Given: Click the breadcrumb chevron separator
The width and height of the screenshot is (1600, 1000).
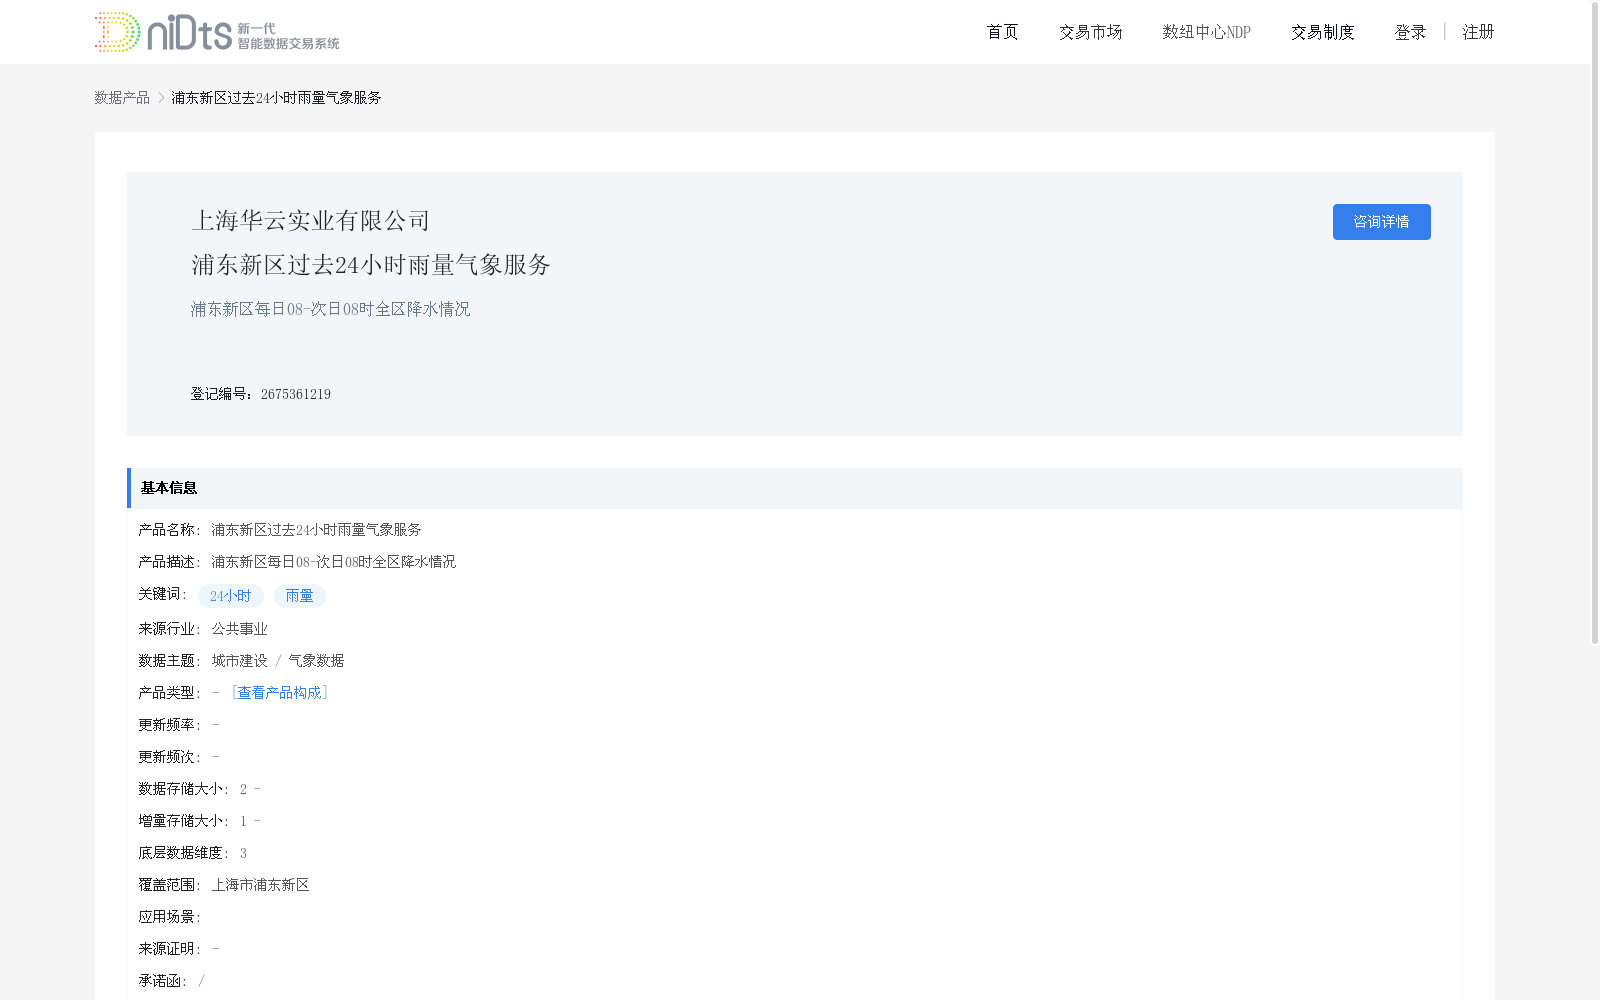Looking at the screenshot, I should (x=161, y=97).
